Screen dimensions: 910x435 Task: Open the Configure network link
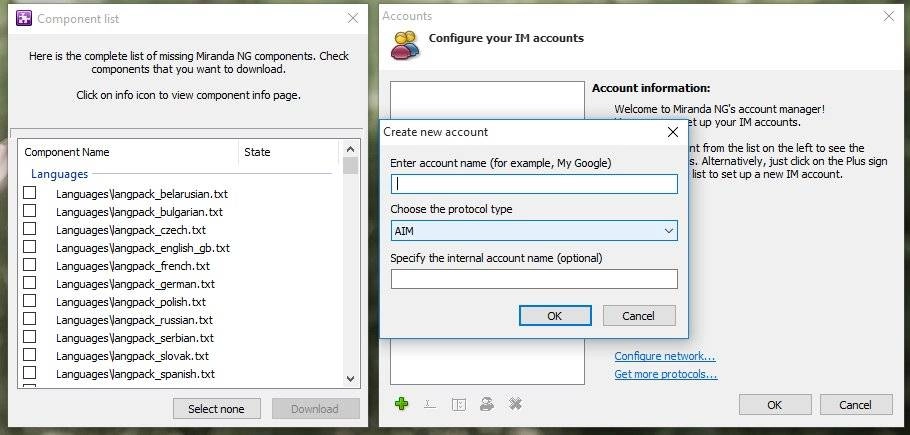point(665,356)
